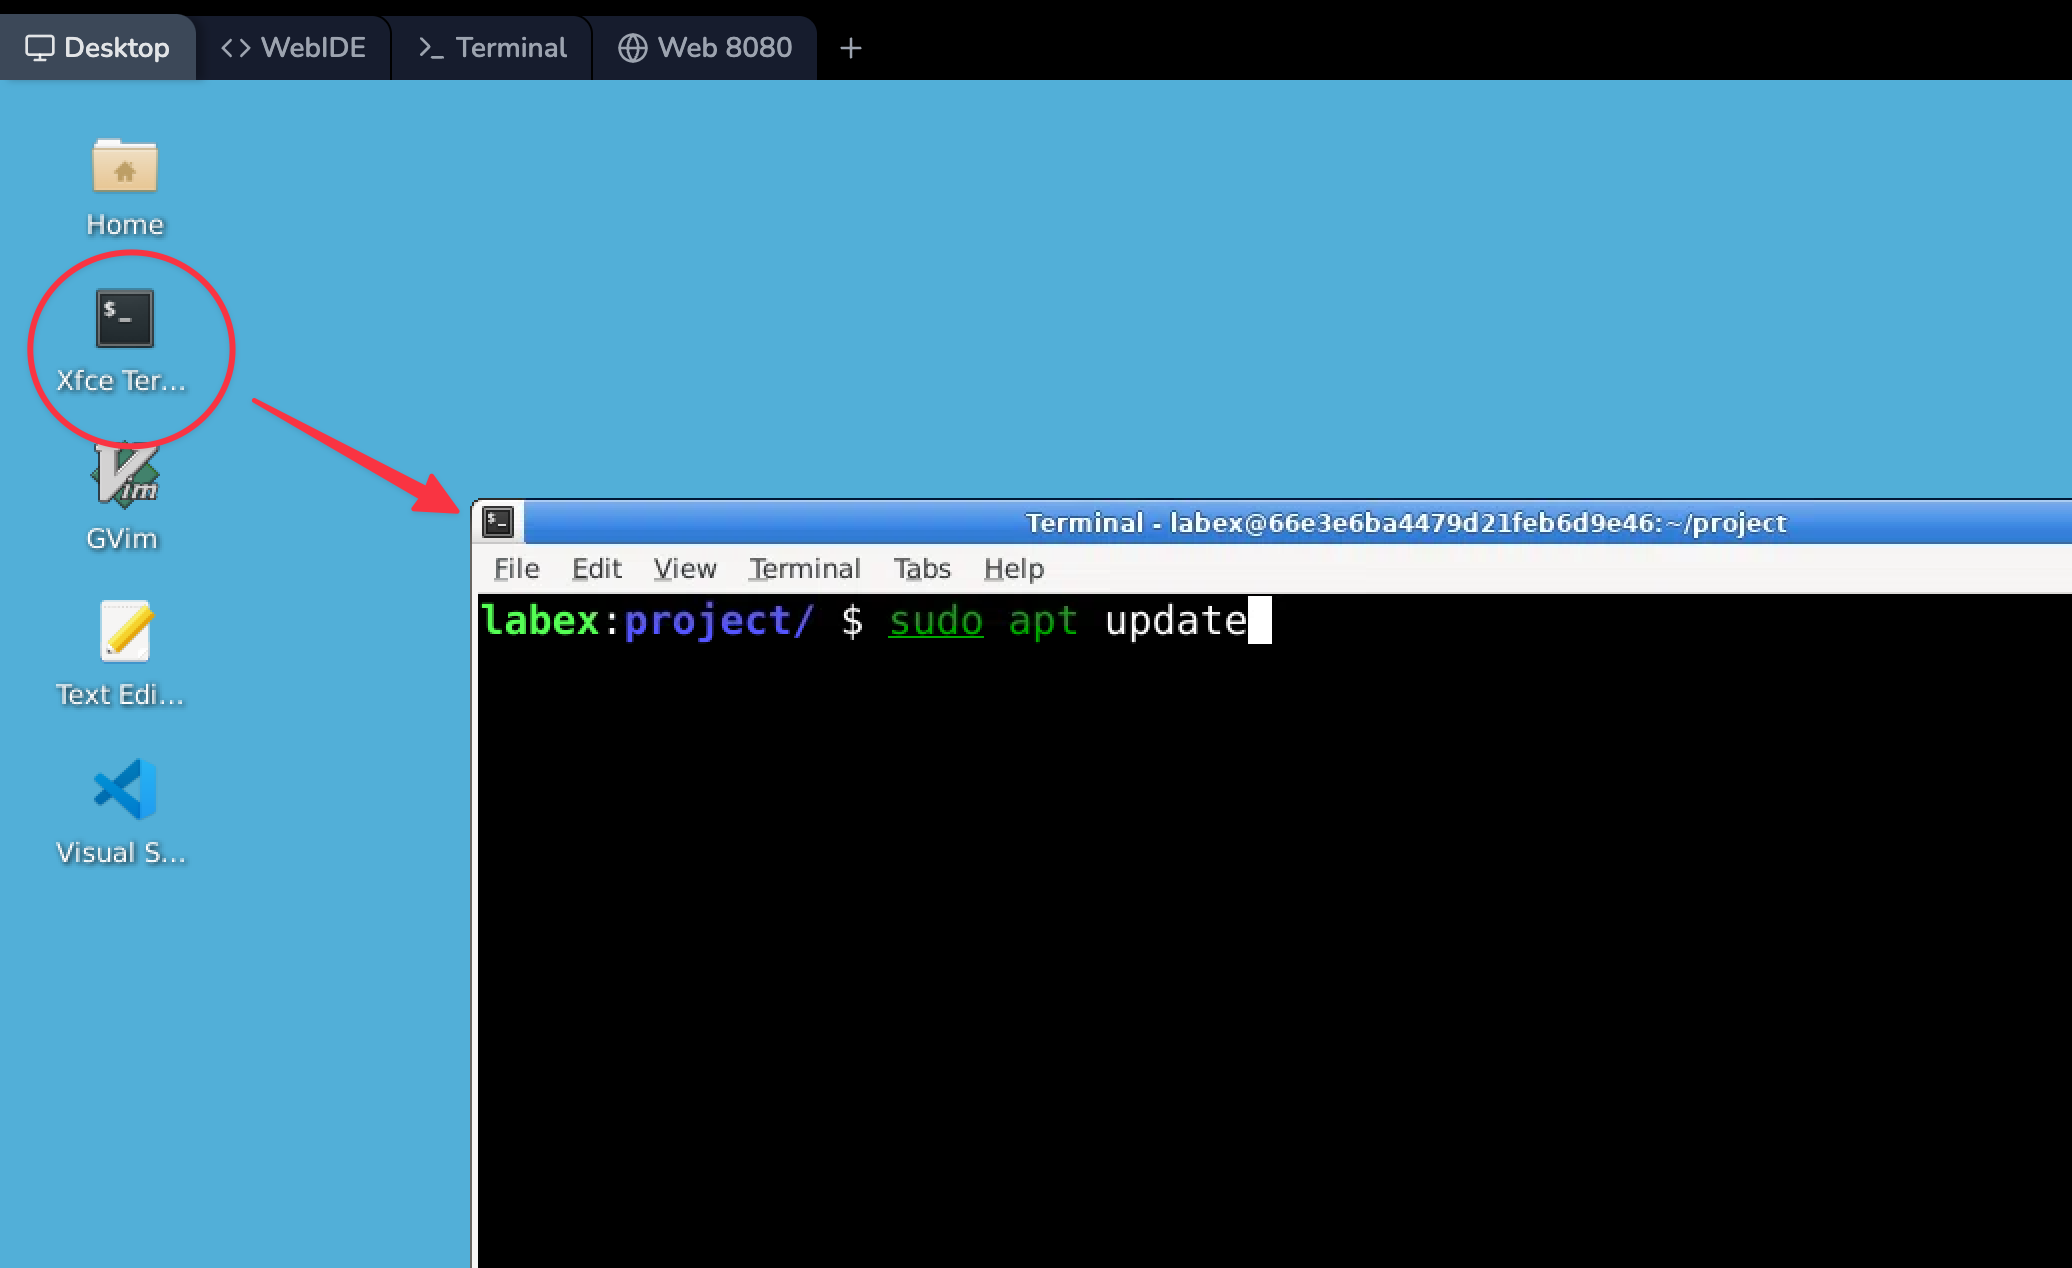
Task: Switch to the Terminal tab
Action: pyautogui.click(x=492, y=46)
